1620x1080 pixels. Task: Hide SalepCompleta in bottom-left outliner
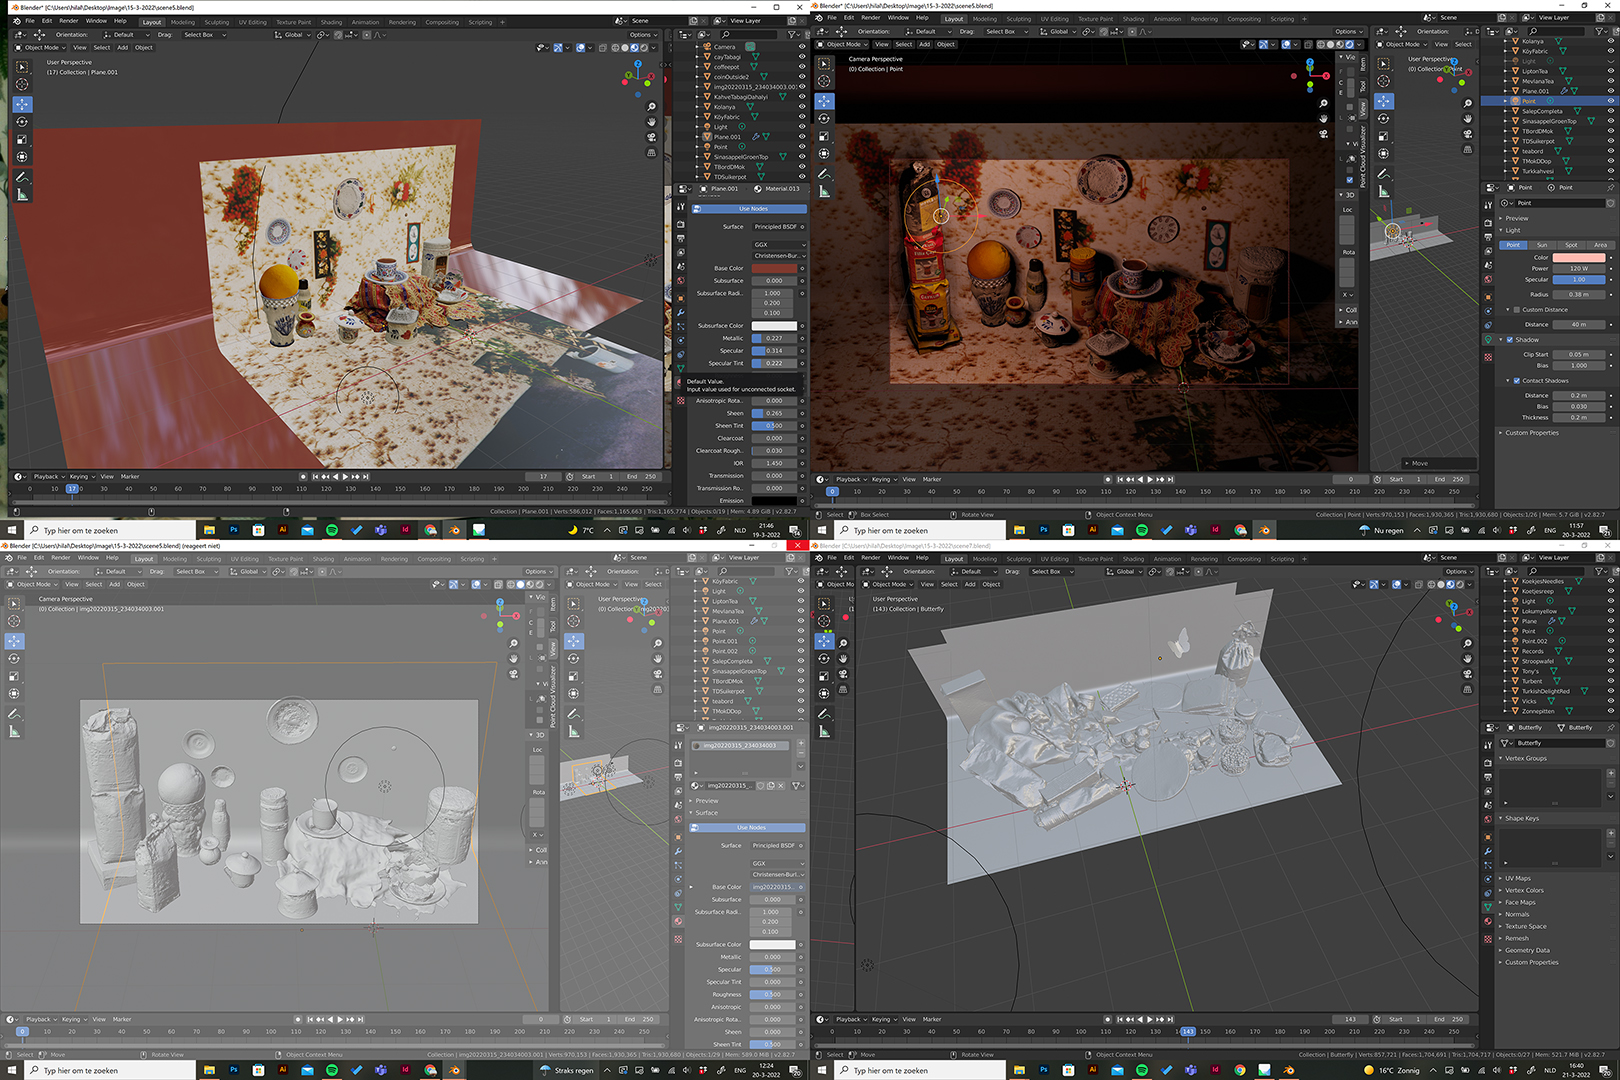point(800,661)
